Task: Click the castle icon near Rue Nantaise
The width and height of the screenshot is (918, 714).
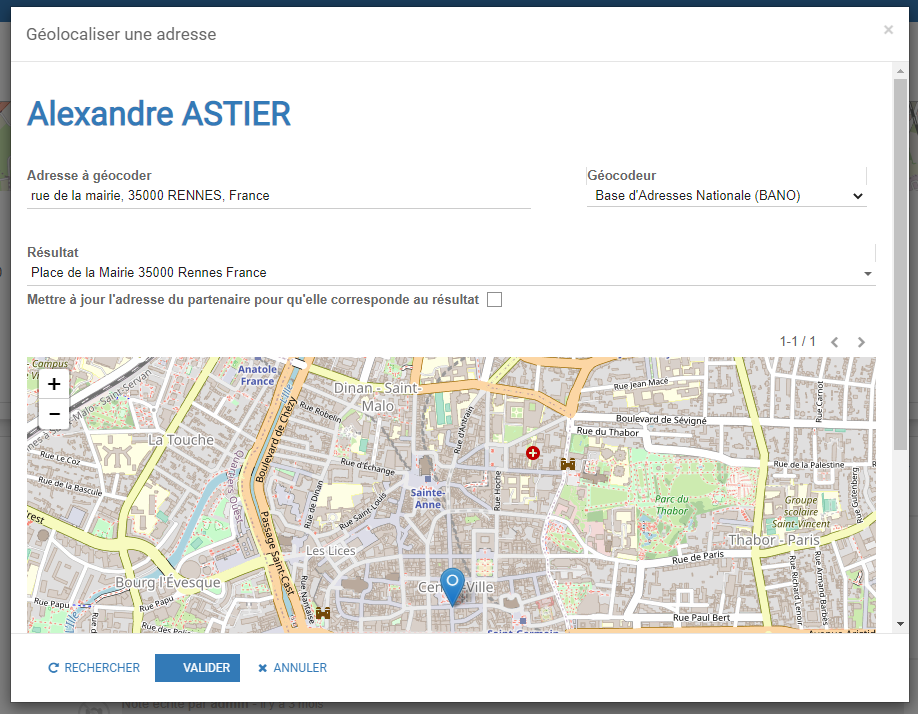Action: point(323,613)
